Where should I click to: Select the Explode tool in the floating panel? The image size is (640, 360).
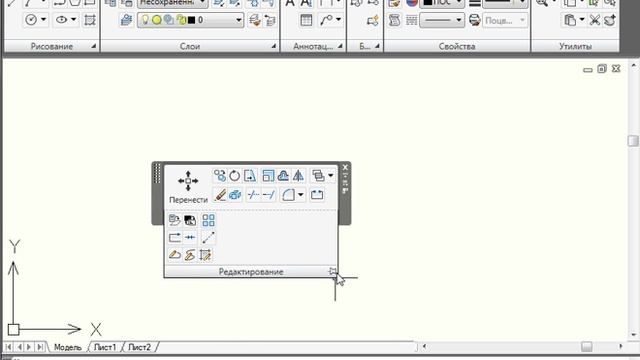235,195
